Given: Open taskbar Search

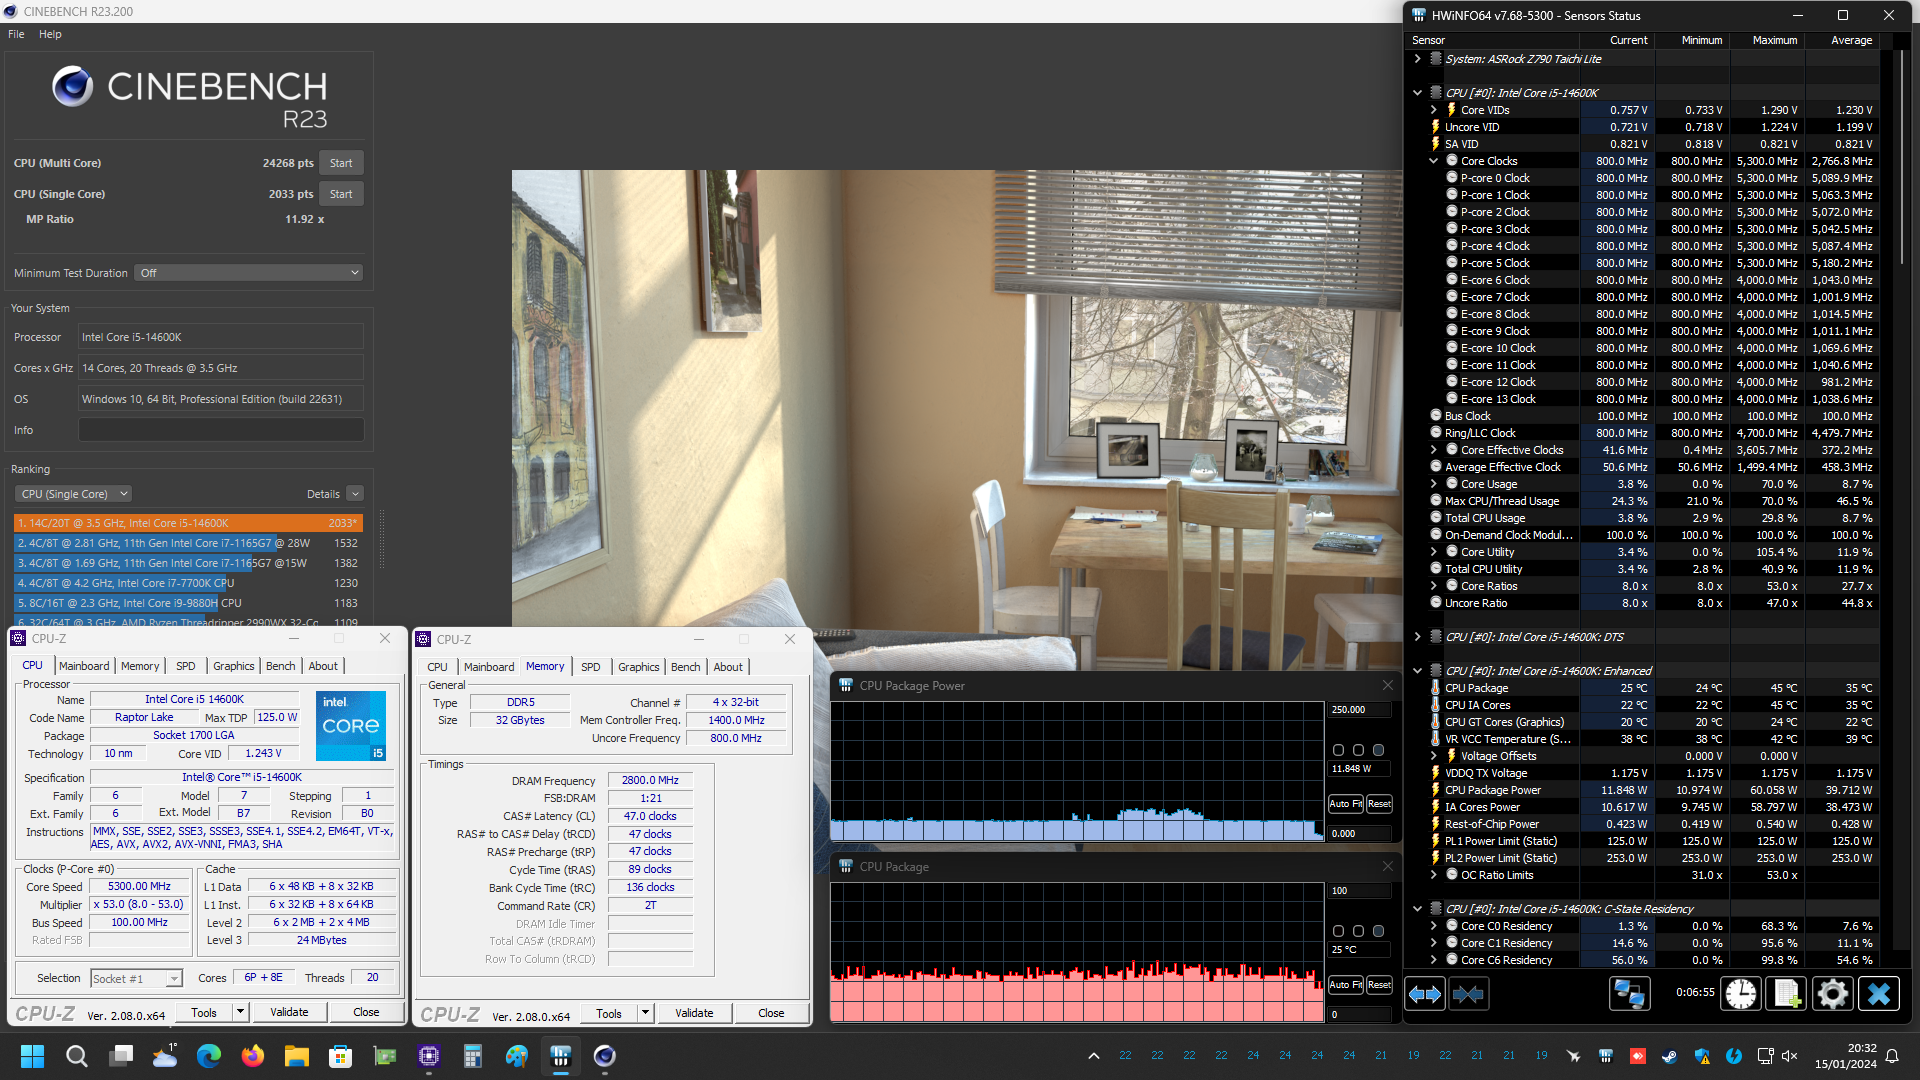Looking at the screenshot, I should pyautogui.click(x=76, y=1056).
